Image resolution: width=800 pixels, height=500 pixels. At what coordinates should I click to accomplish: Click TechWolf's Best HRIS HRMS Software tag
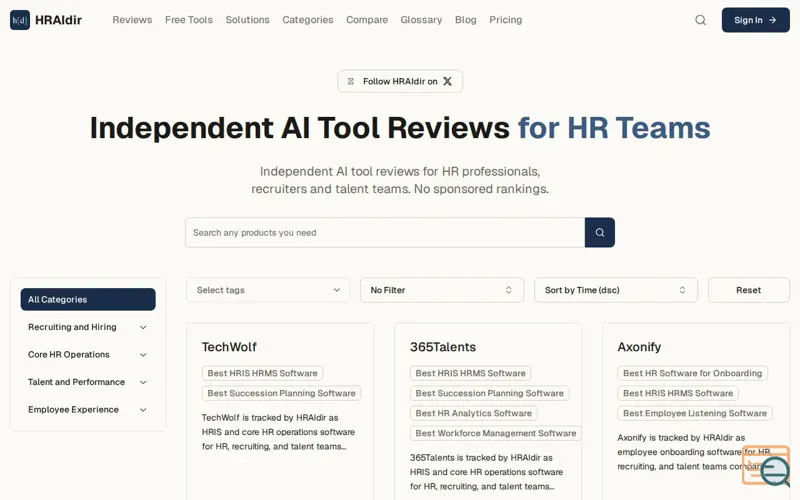click(262, 373)
